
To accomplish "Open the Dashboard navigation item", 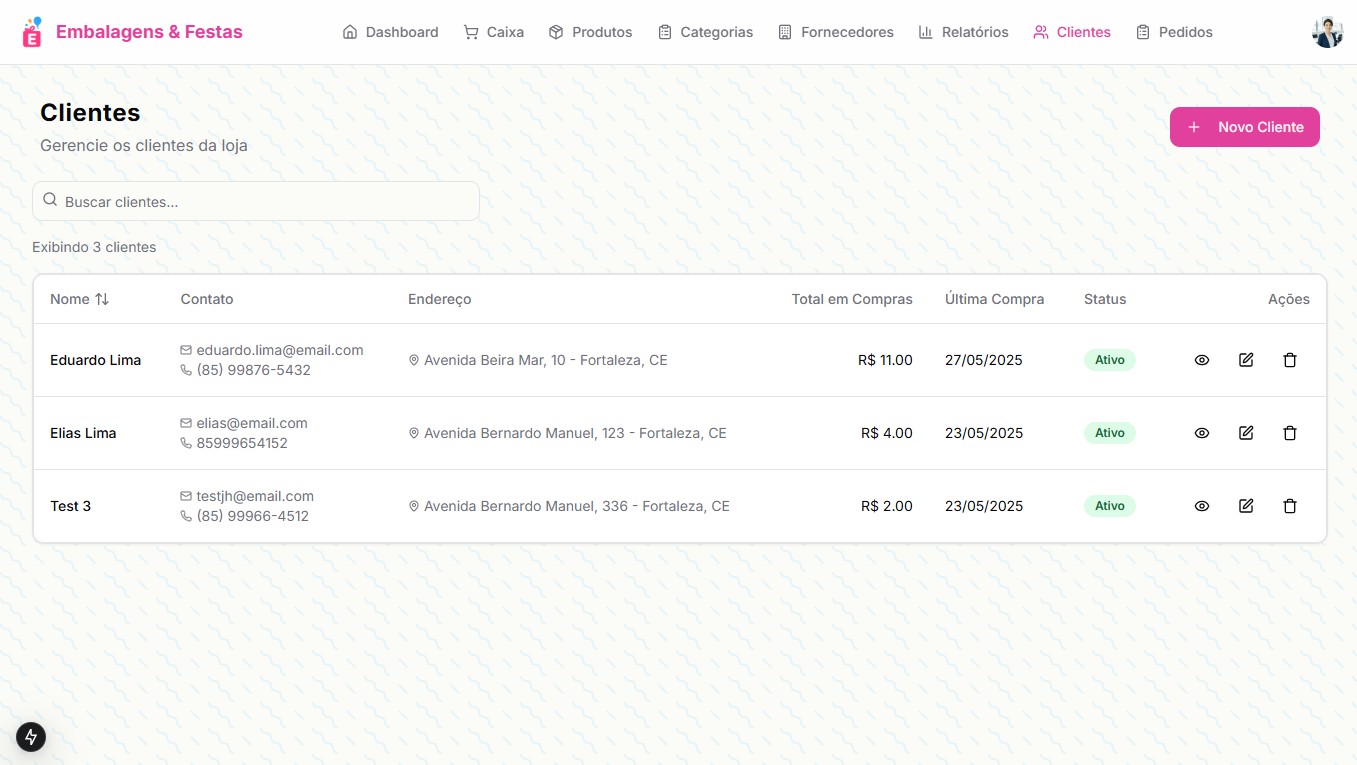I will 390,32.
